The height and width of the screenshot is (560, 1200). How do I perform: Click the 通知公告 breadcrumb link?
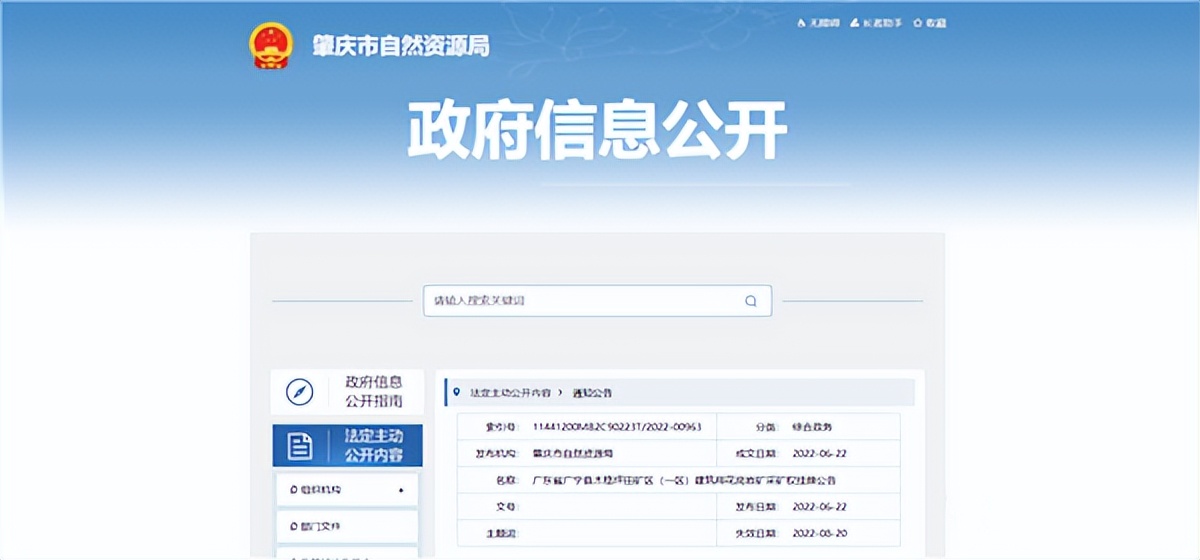pyautogui.click(x=592, y=393)
